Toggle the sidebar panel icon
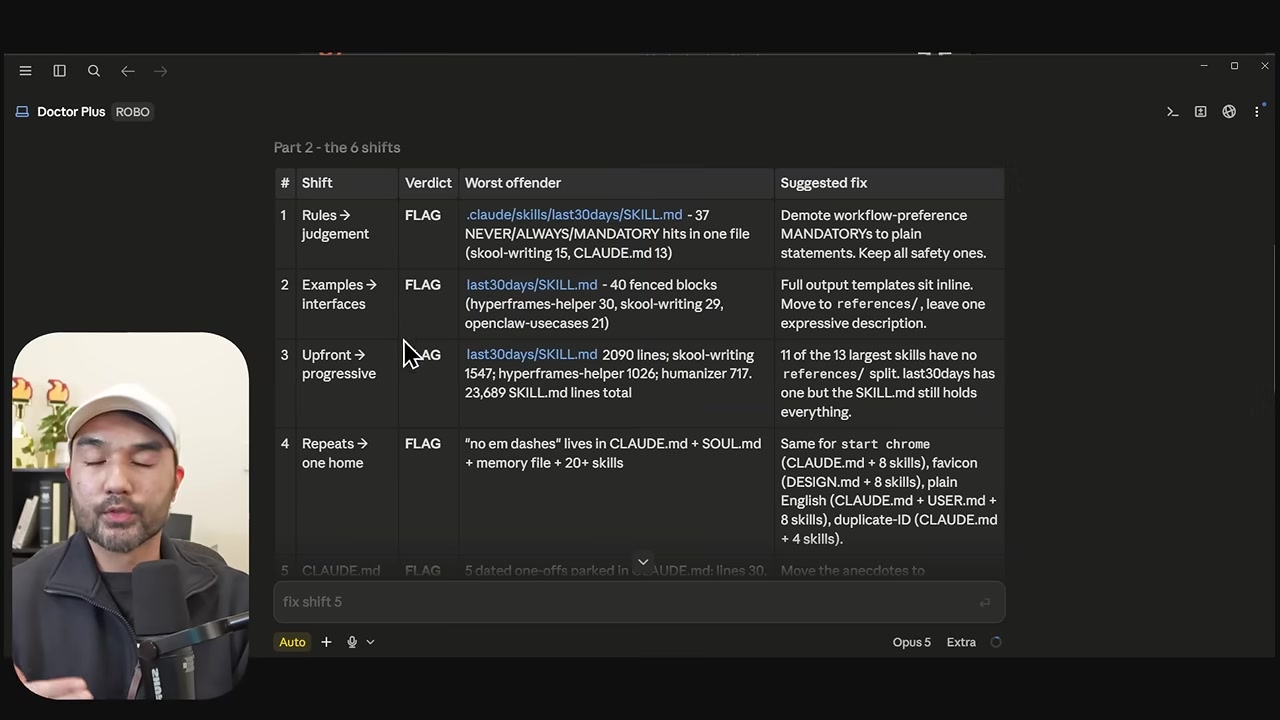Screen dimensions: 1280x720 tap(59, 71)
